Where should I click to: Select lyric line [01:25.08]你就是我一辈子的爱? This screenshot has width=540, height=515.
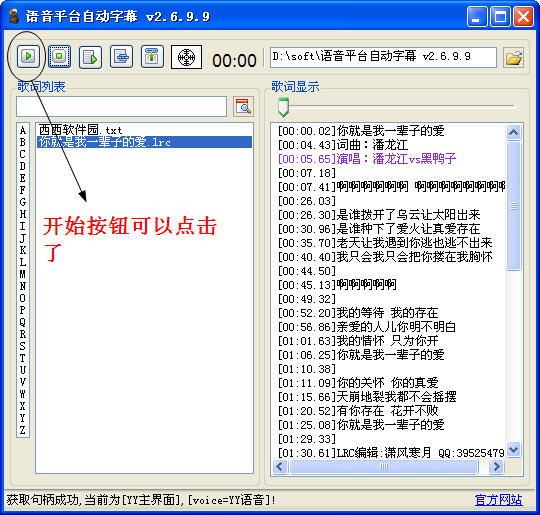pos(361,425)
